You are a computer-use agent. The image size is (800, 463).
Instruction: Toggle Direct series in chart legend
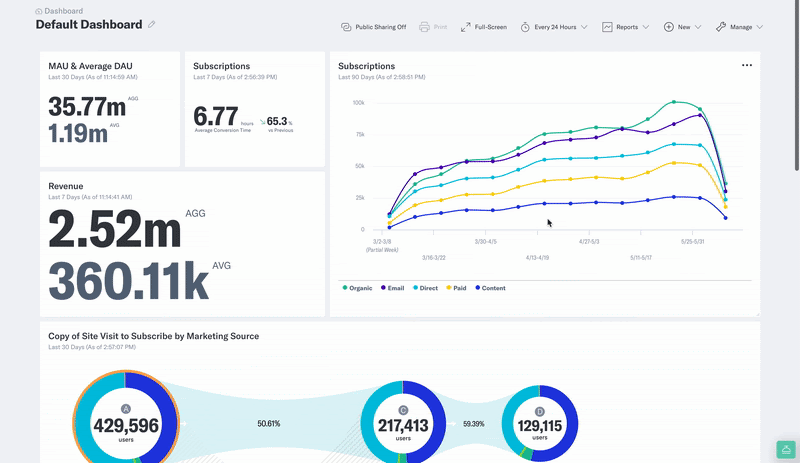tap(425, 288)
